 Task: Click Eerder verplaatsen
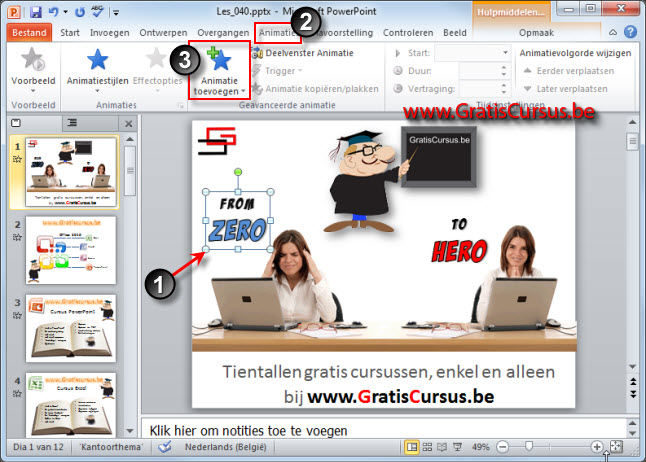pos(569,71)
